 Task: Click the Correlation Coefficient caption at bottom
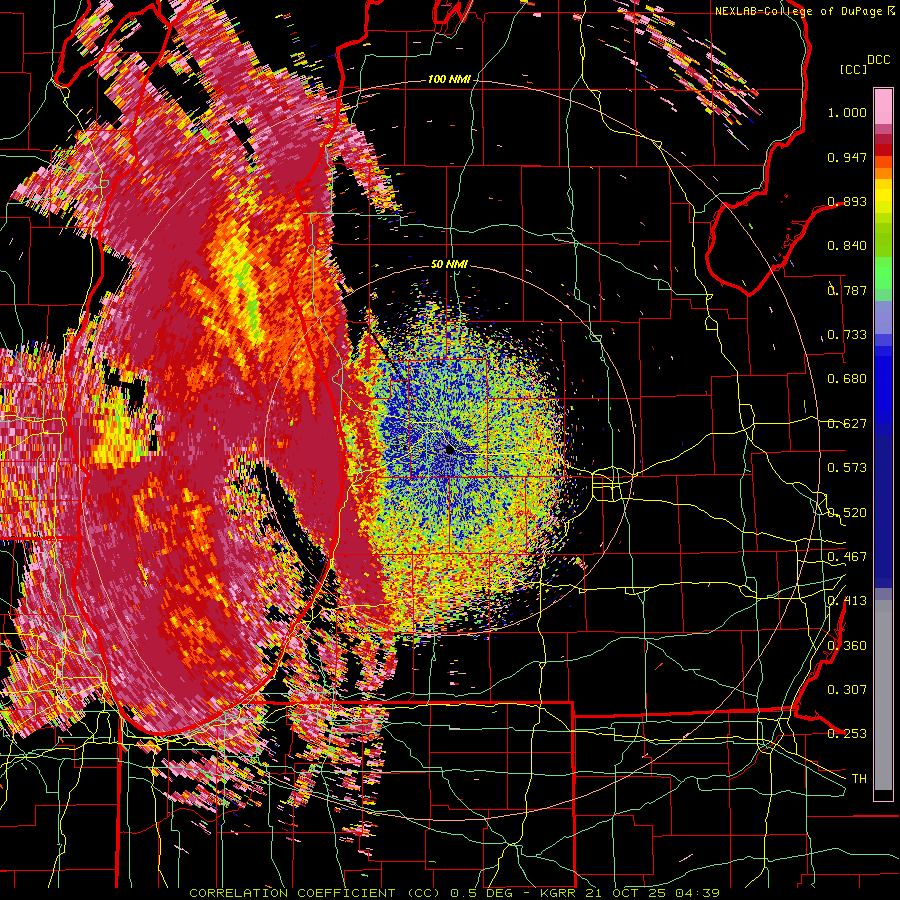point(454,893)
